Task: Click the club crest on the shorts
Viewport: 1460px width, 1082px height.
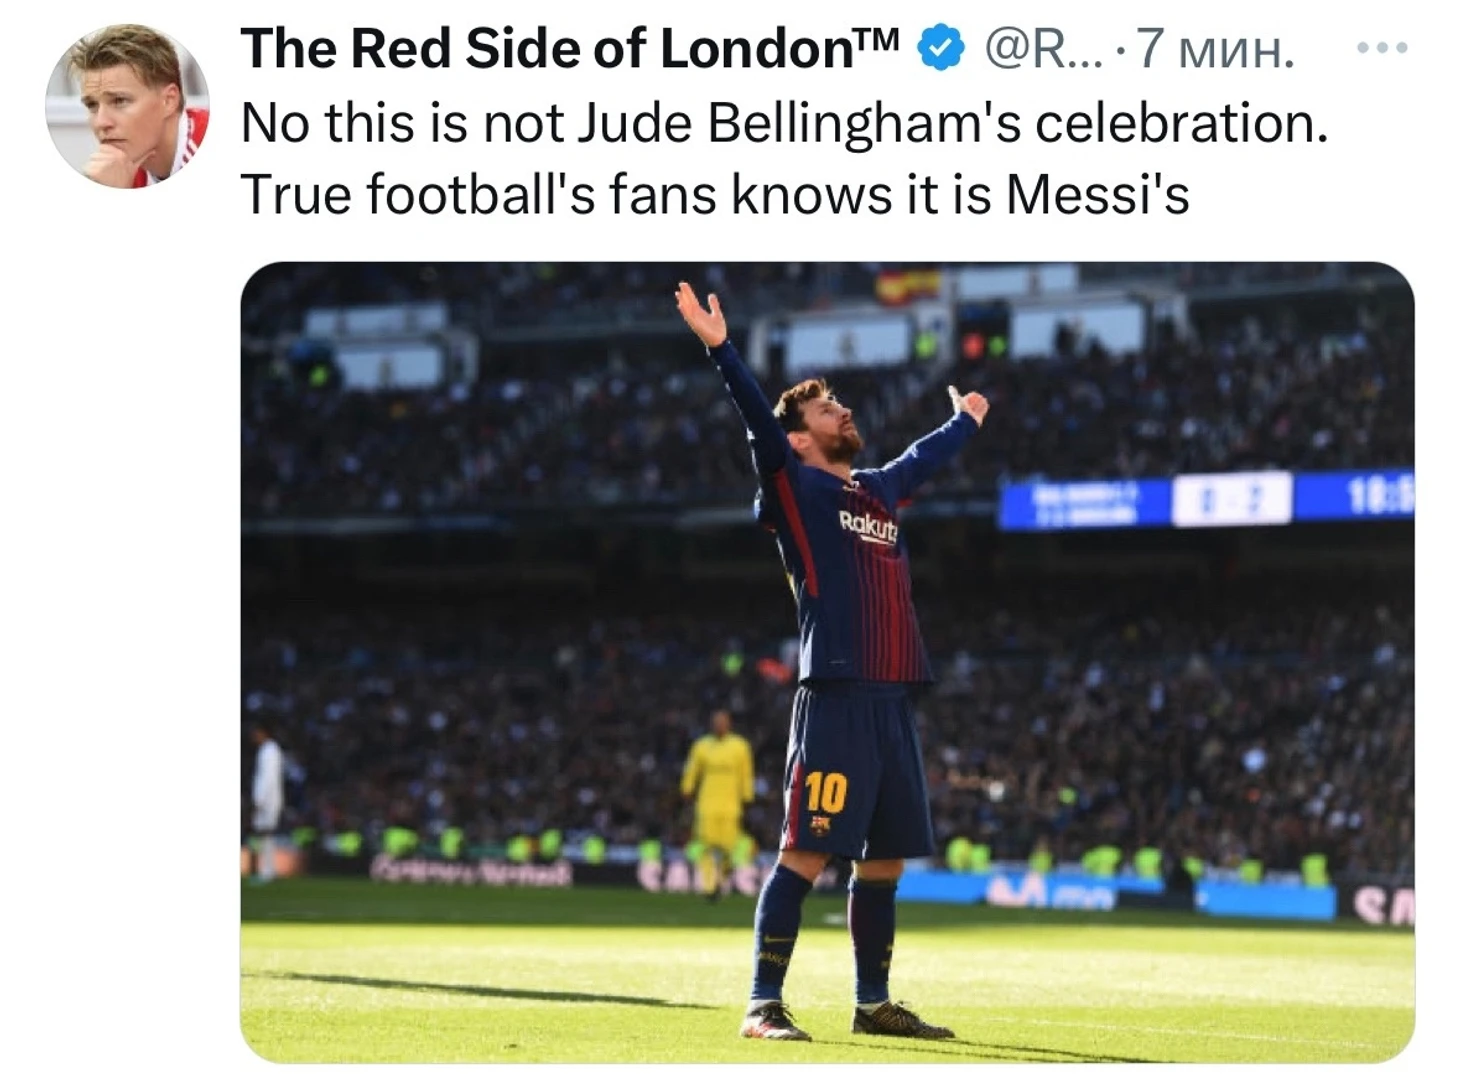Action: 820,826
